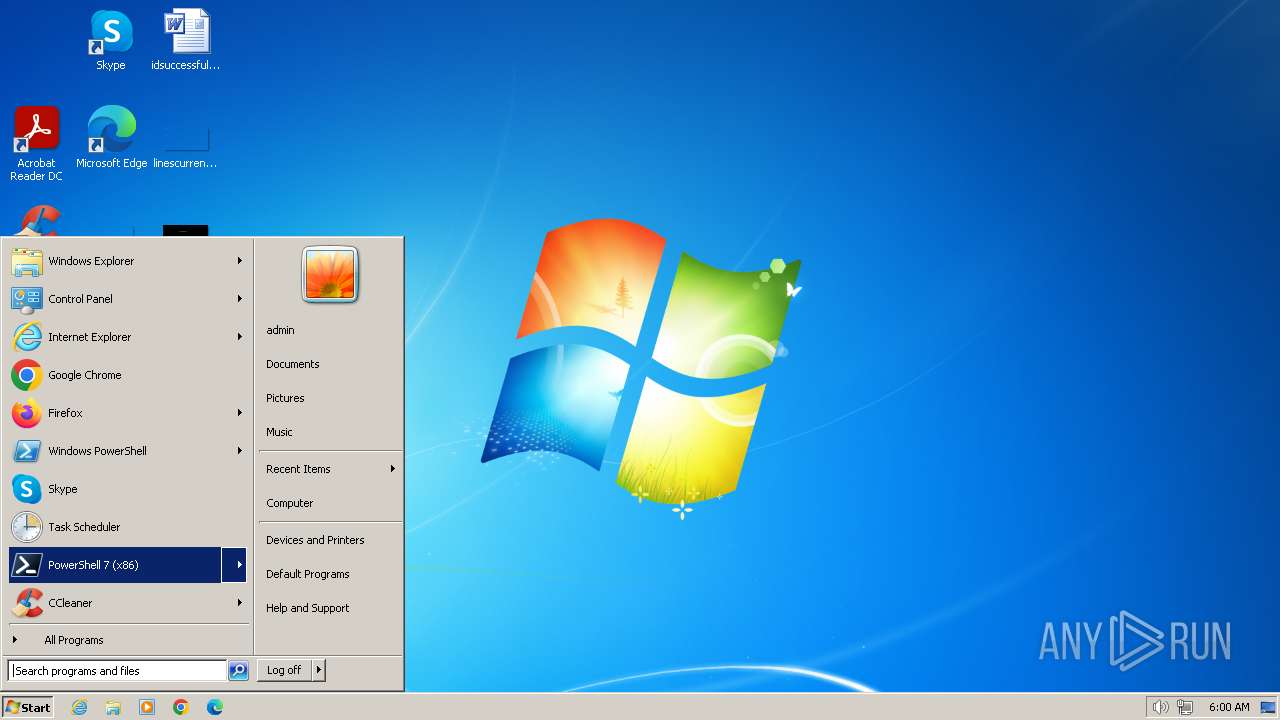Open Windows Media Player on taskbar
Viewport: 1280px width, 720px height.
(147, 707)
